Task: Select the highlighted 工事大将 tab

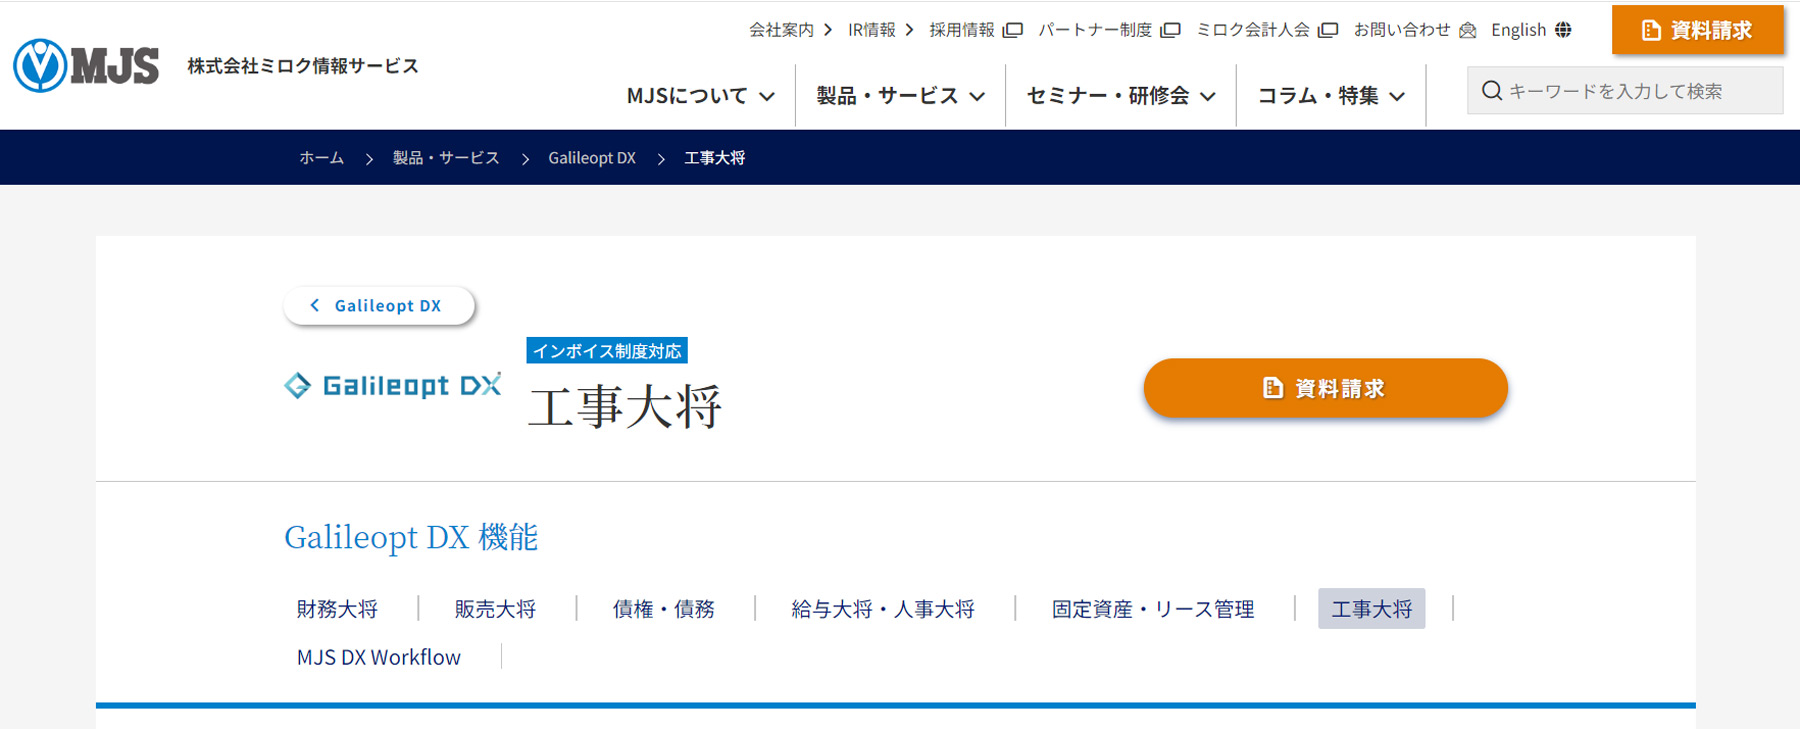Action: pos(1371,609)
